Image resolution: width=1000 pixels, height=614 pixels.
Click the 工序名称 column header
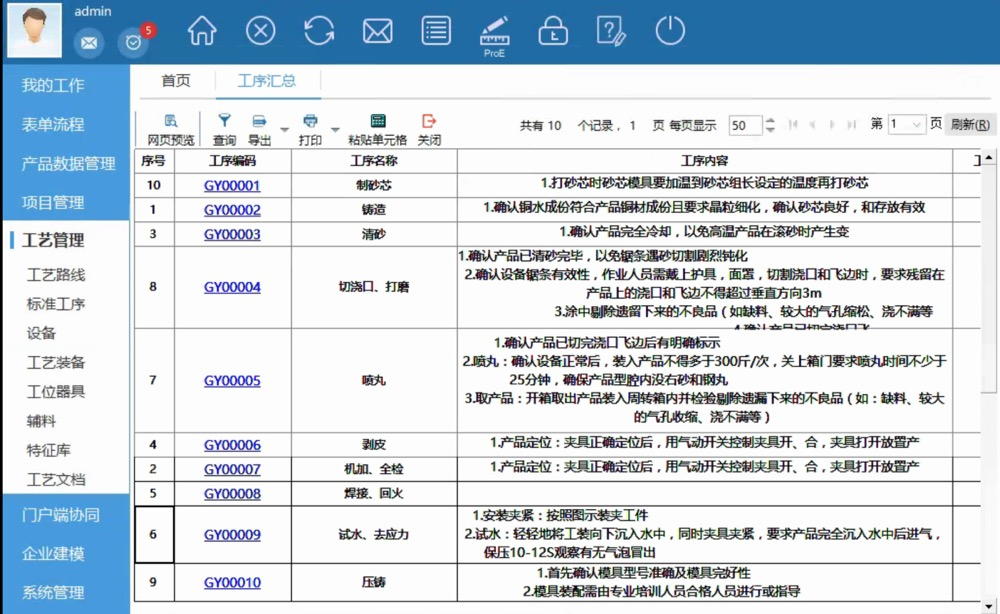[374, 161]
